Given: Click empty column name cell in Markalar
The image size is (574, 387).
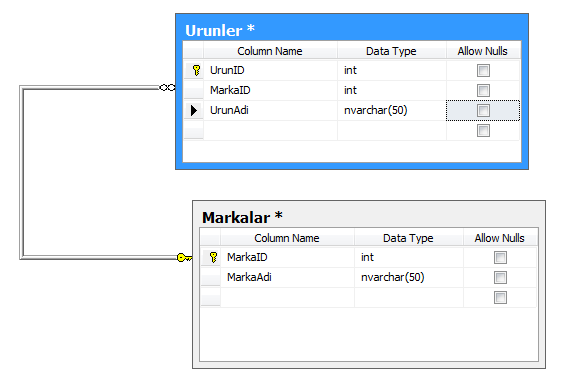Looking at the screenshot, I should 287,297.
